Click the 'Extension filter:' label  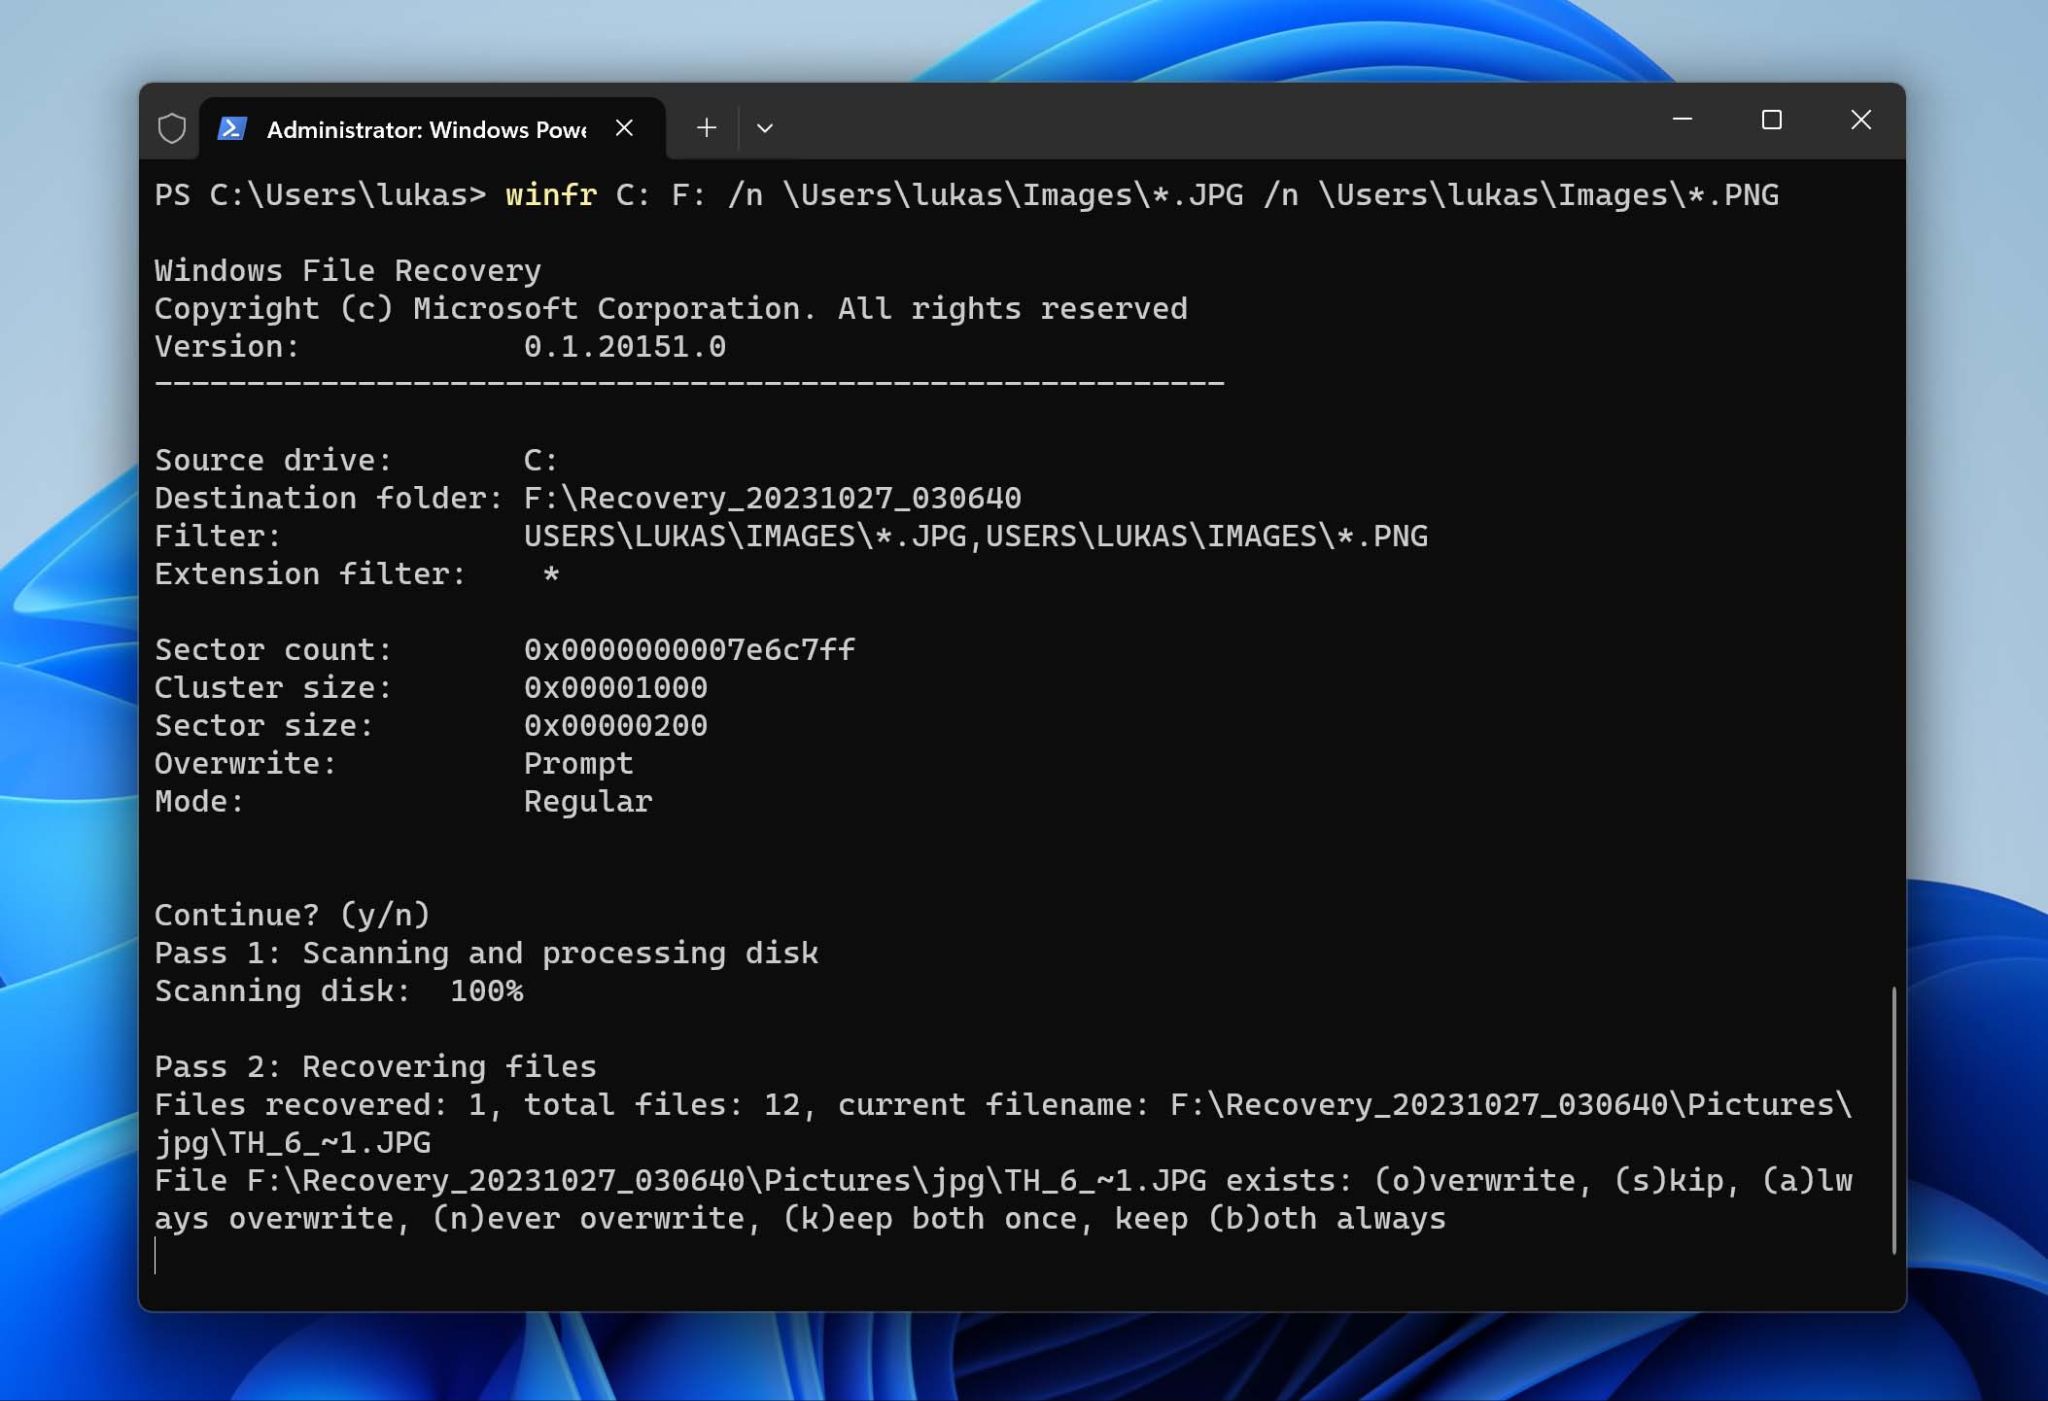point(310,574)
